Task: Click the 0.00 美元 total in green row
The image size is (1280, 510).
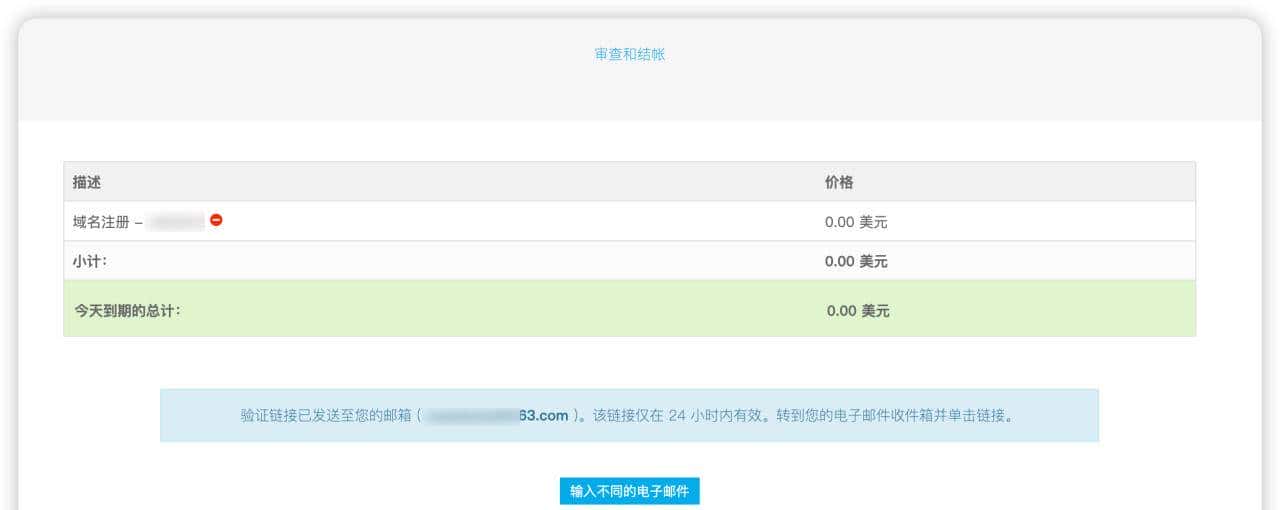Action: click(858, 311)
